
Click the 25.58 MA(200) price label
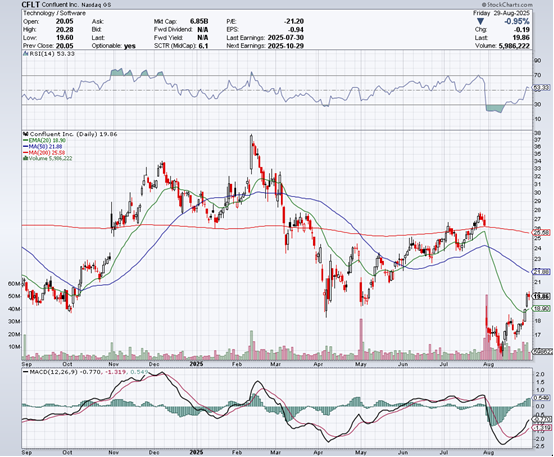[542, 233]
